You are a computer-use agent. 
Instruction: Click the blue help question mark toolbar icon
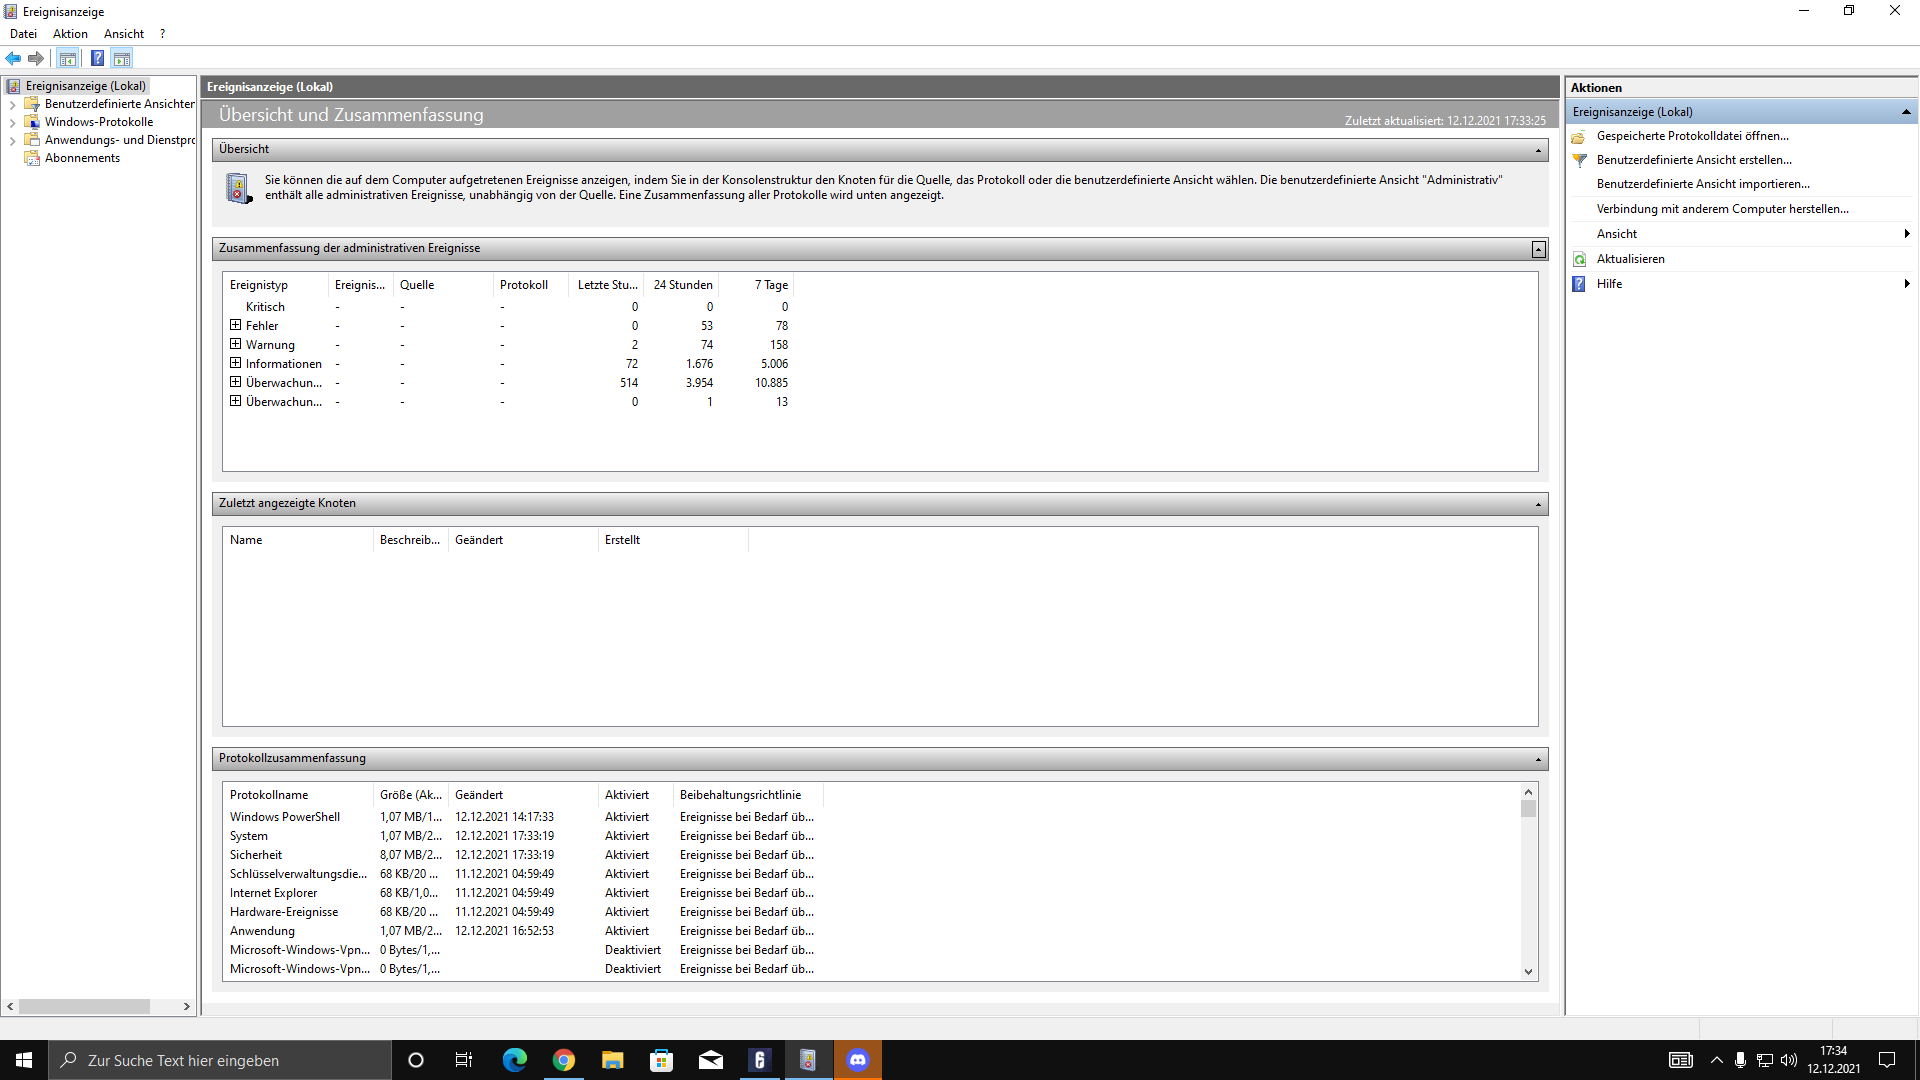(x=97, y=58)
